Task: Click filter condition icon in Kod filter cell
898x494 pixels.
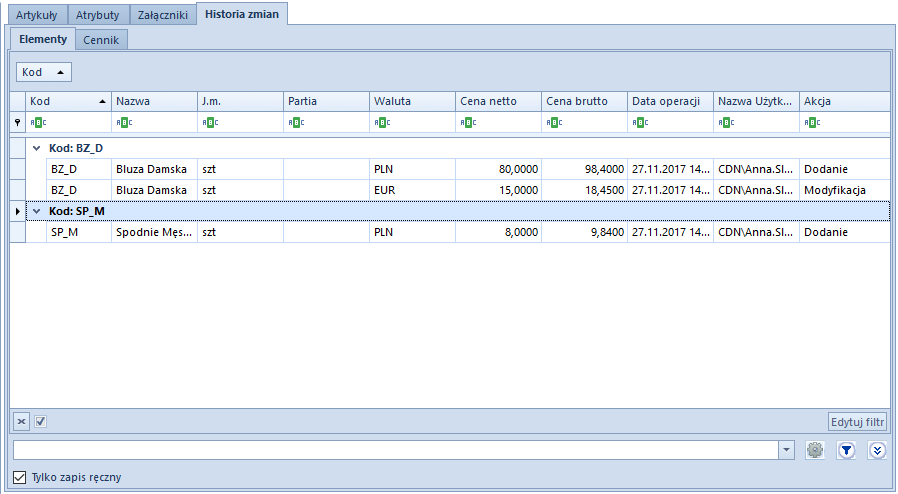Action: [x=38, y=122]
